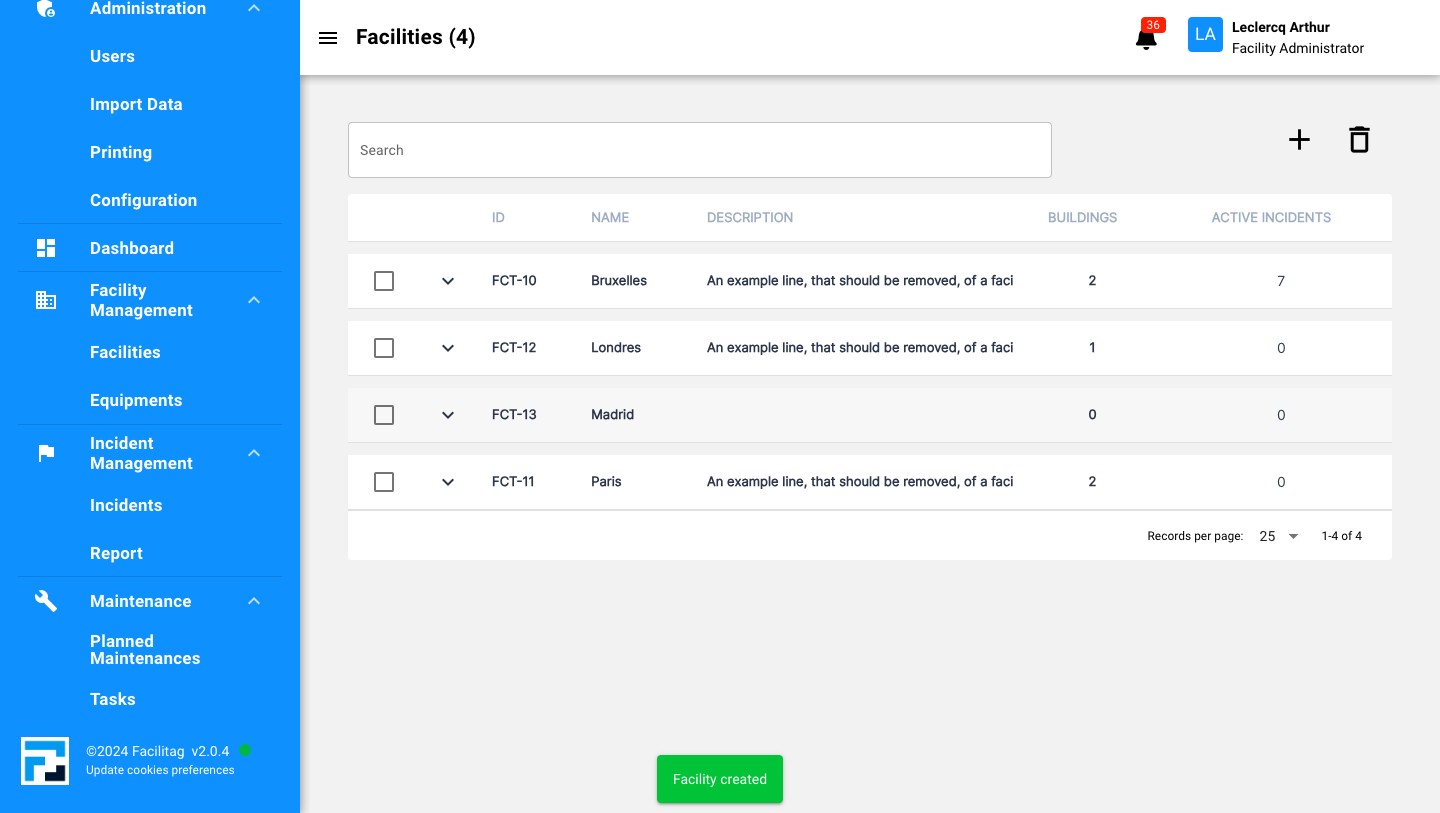1440x813 pixels.
Task: Select the Bruxelles facility checkbox
Action: (384, 281)
